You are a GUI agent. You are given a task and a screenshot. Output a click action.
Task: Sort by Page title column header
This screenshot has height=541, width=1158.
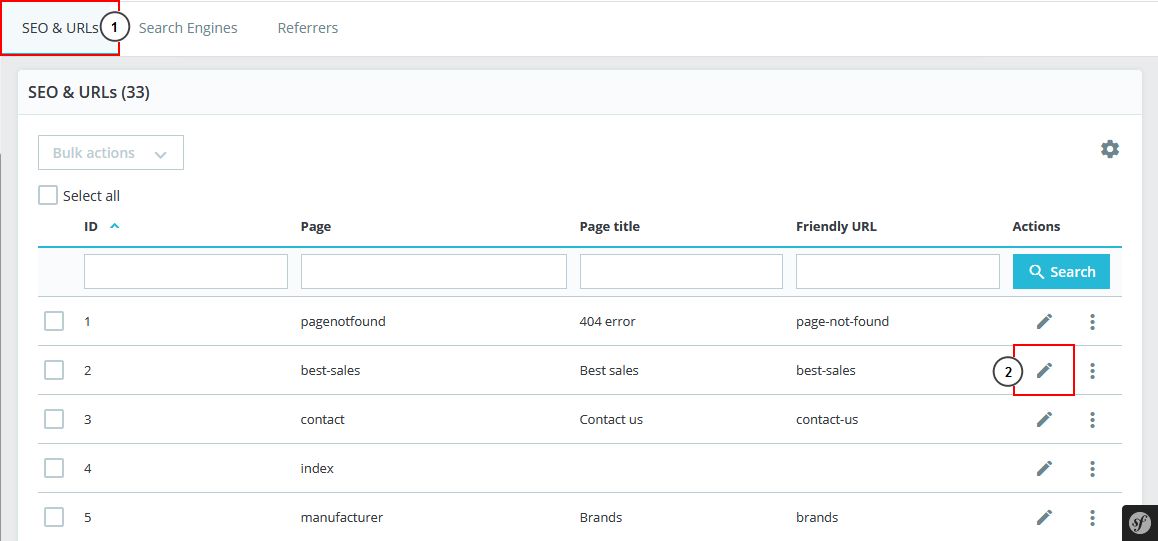coord(609,226)
